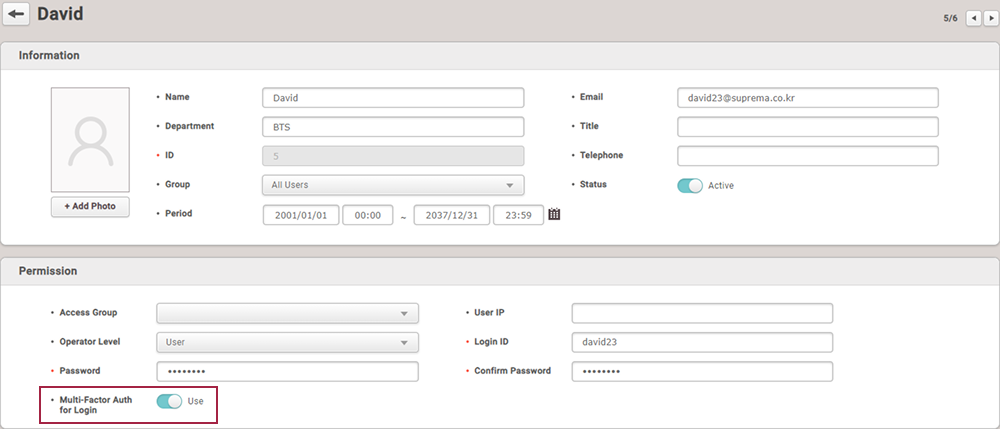Select the user photo placeholder
The width and height of the screenshot is (1000, 429).
point(91,140)
